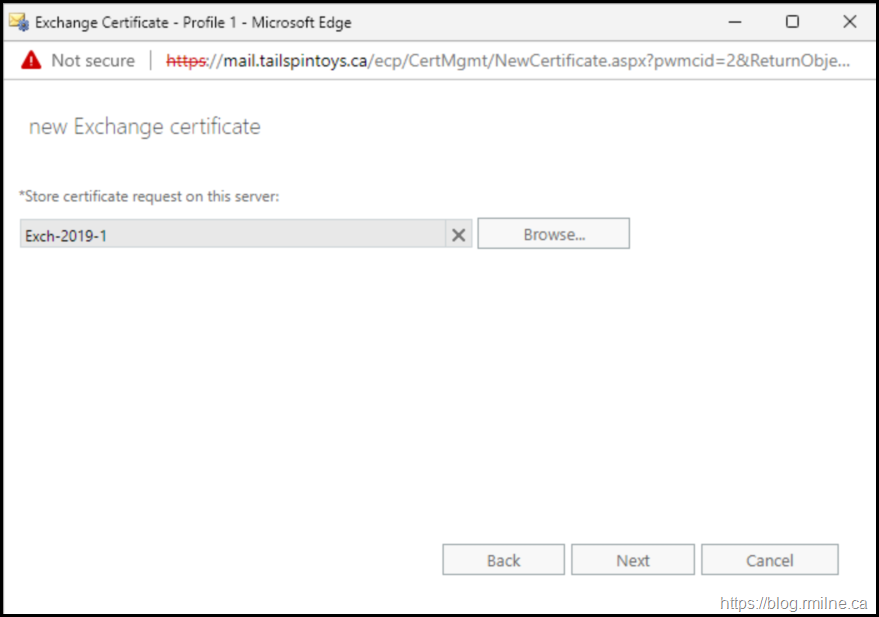Close the Exchange Certificate window
The image size is (879, 617).
[x=849, y=22]
